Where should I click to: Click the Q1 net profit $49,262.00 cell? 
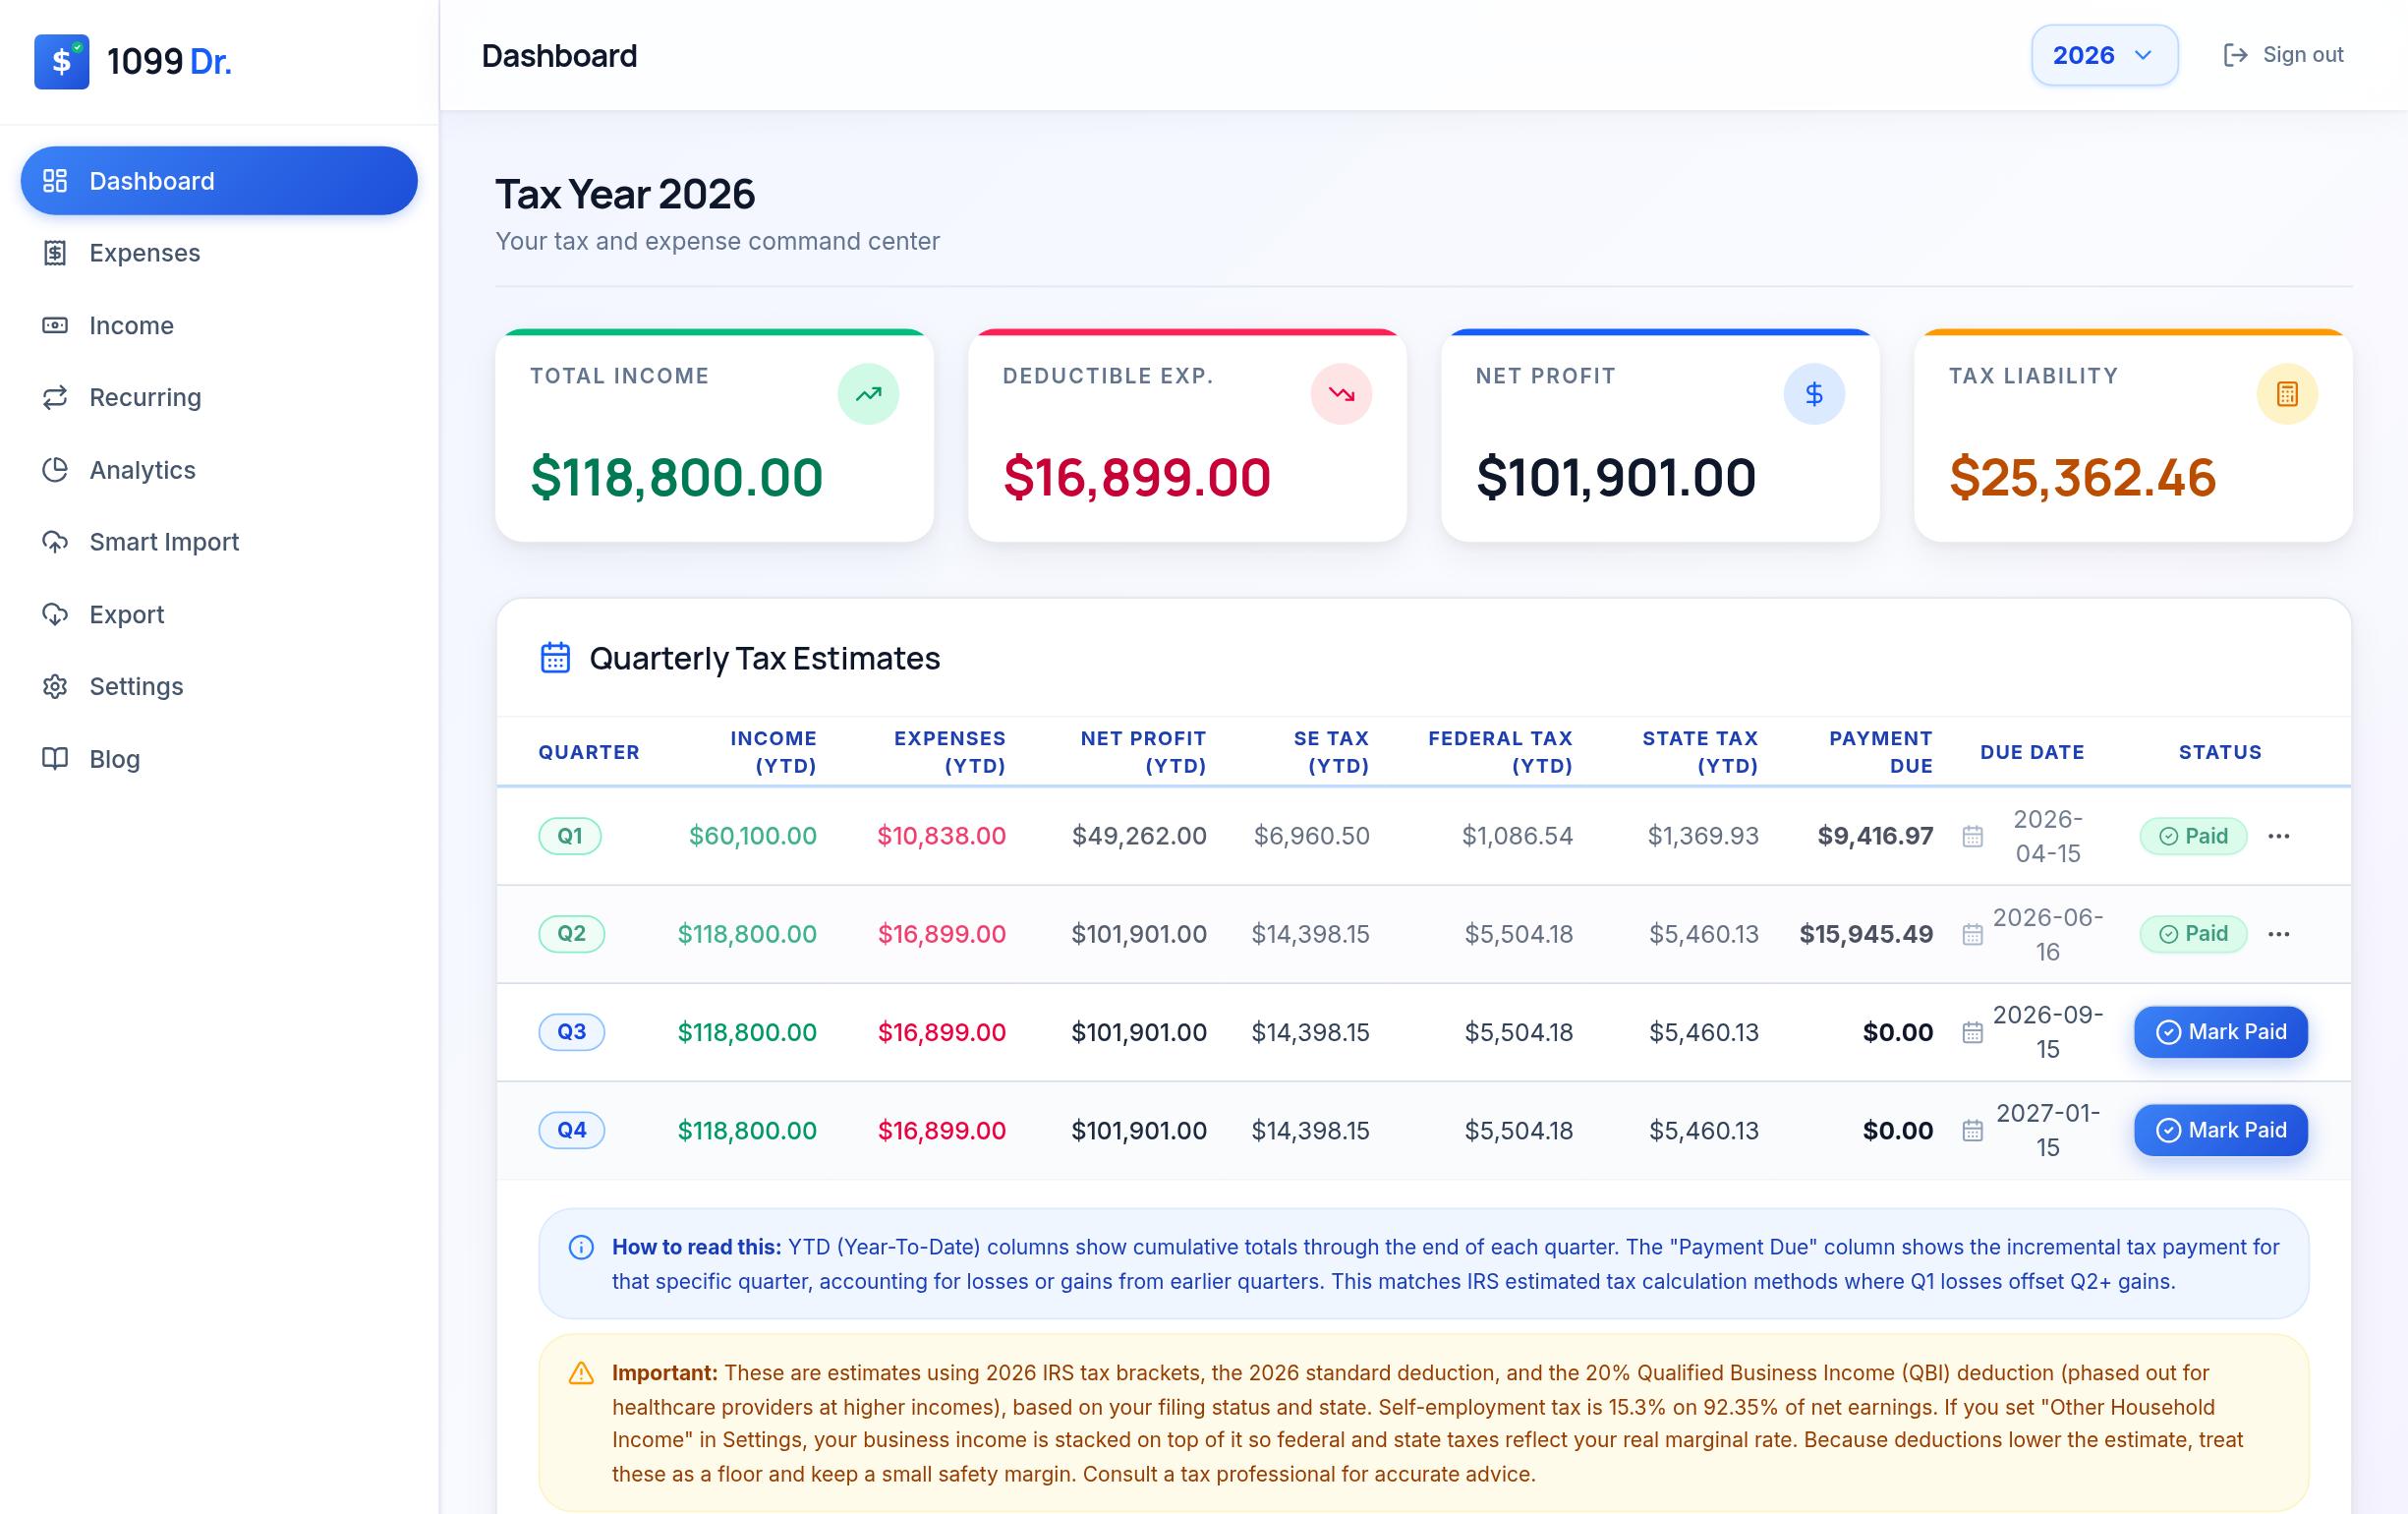(x=1139, y=836)
